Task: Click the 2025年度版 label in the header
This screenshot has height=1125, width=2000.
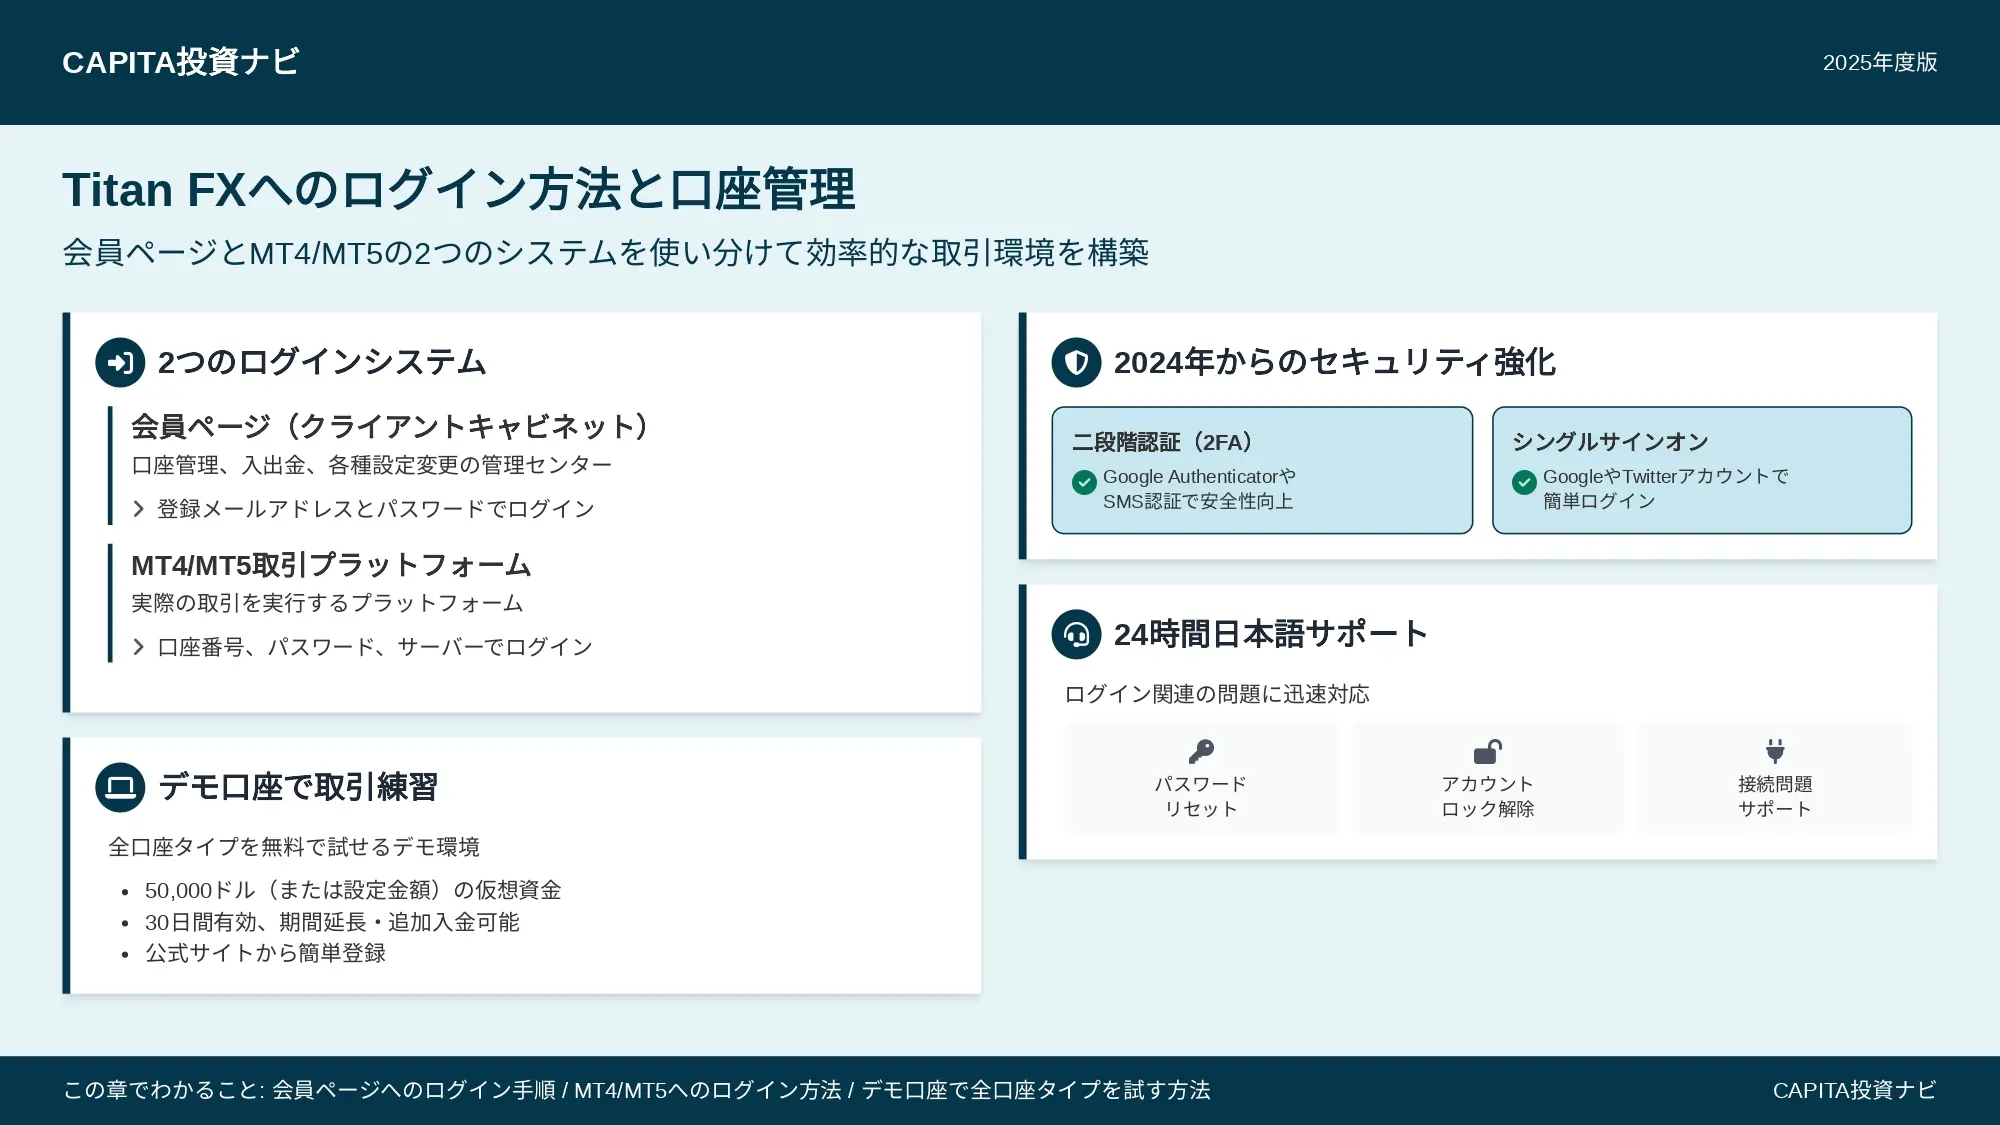Action: point(1880,62)
